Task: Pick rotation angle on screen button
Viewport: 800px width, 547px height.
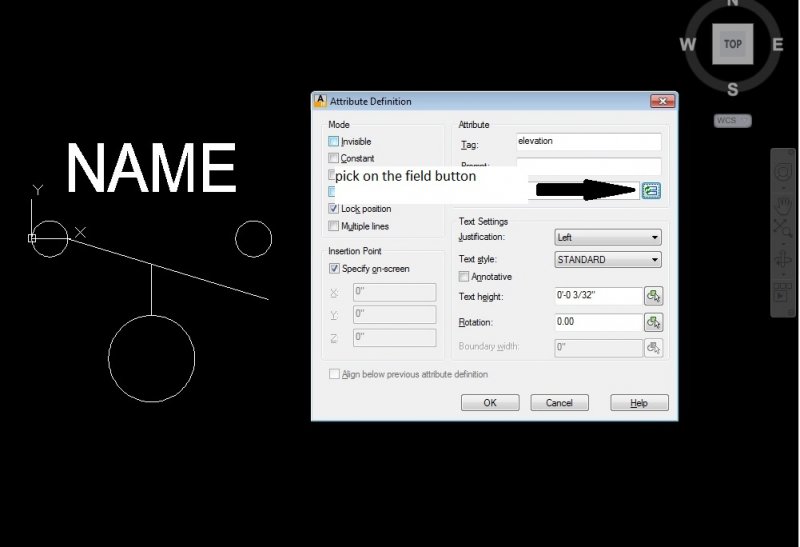Action: coord(654,322)
